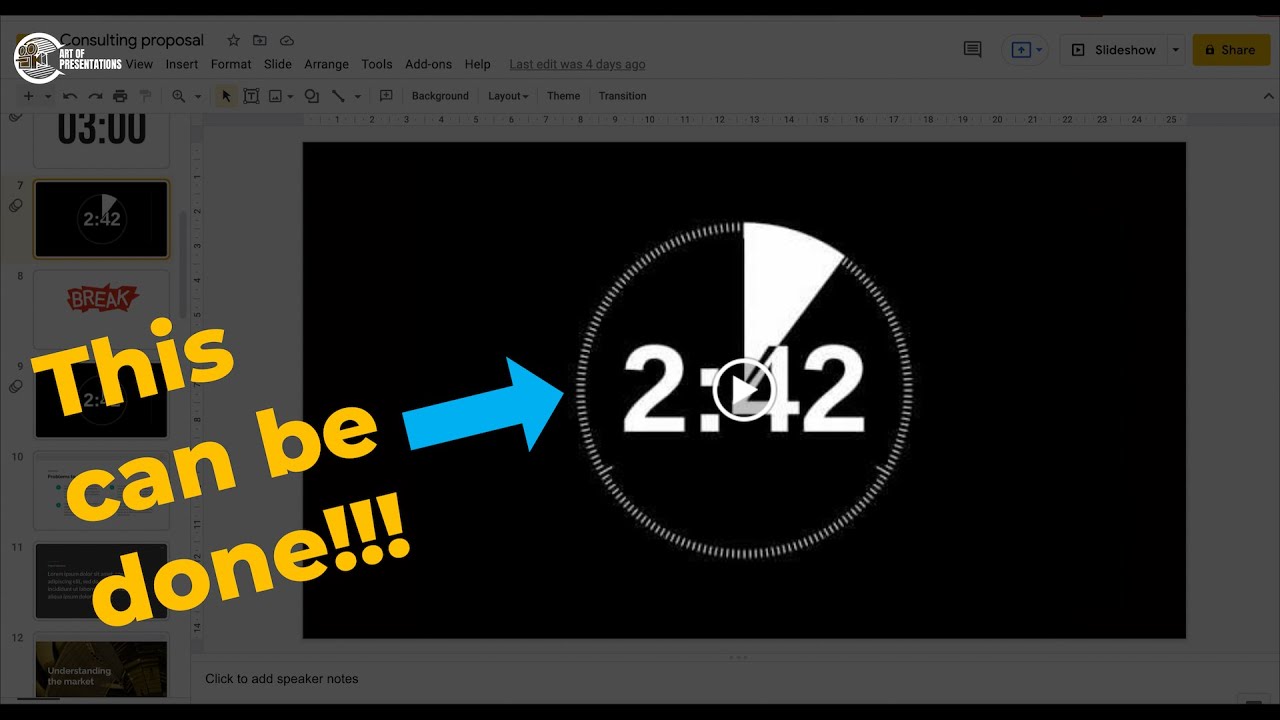
Task: Open the Help menu
Action: click(x=478, y=64)
